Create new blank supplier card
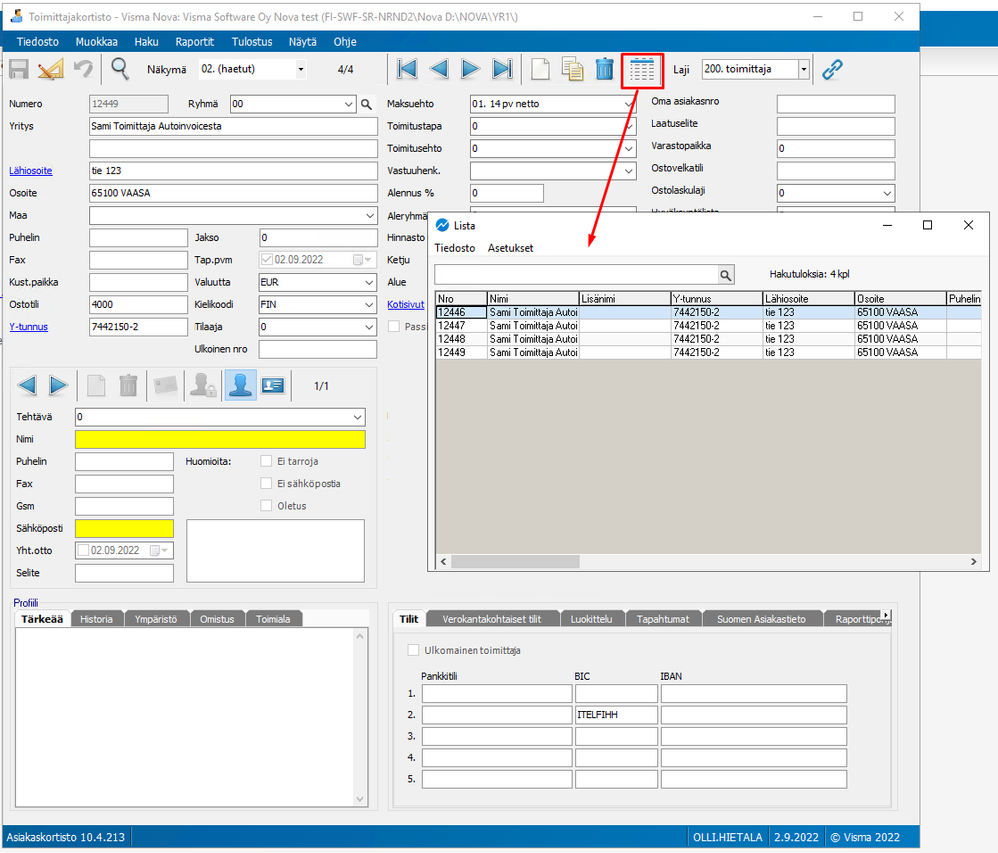 click(540, 69)
